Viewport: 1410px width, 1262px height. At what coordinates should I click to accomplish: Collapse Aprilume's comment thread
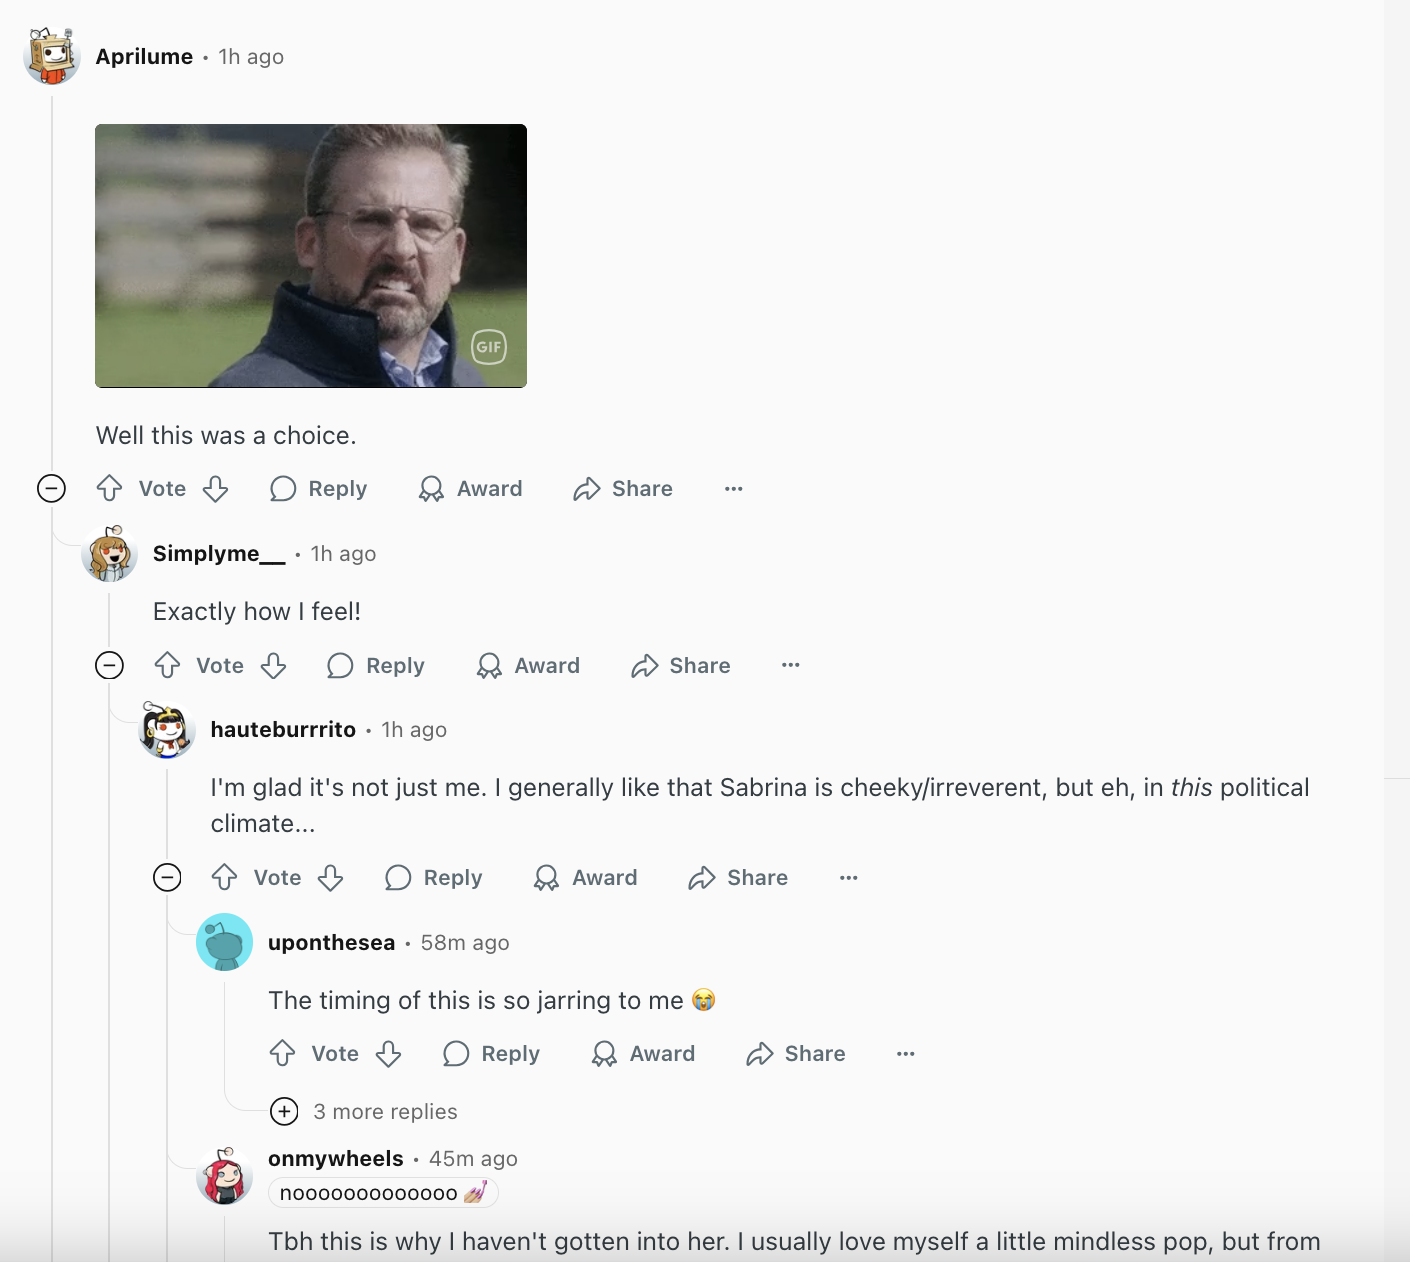tap(51, 488)
